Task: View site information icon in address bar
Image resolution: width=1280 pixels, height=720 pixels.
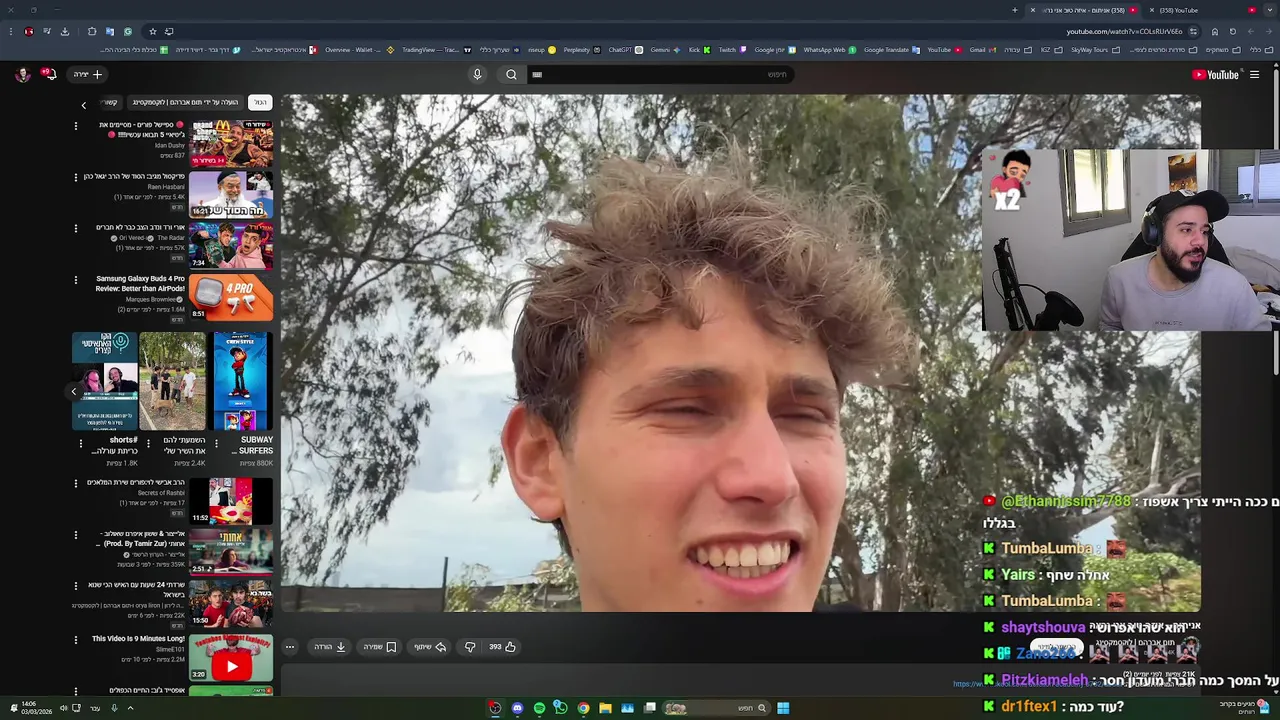Action: 1193,31
